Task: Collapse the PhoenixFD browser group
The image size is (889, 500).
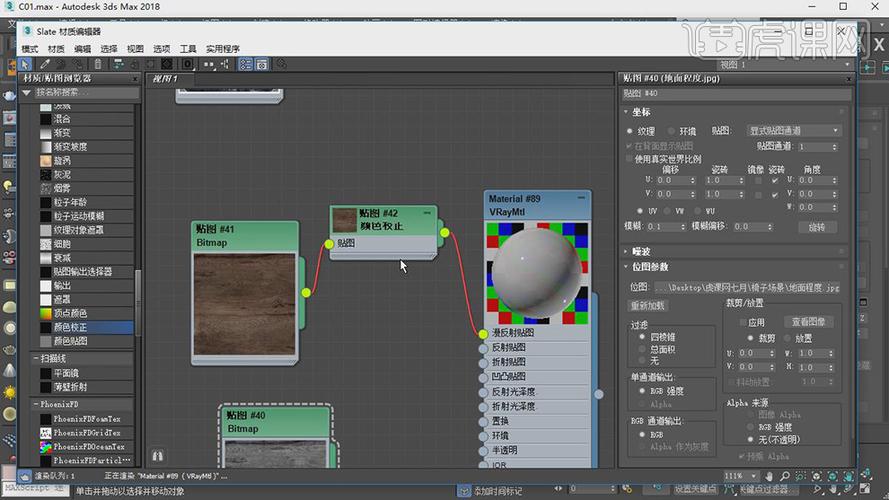Action: click(36, 404)
